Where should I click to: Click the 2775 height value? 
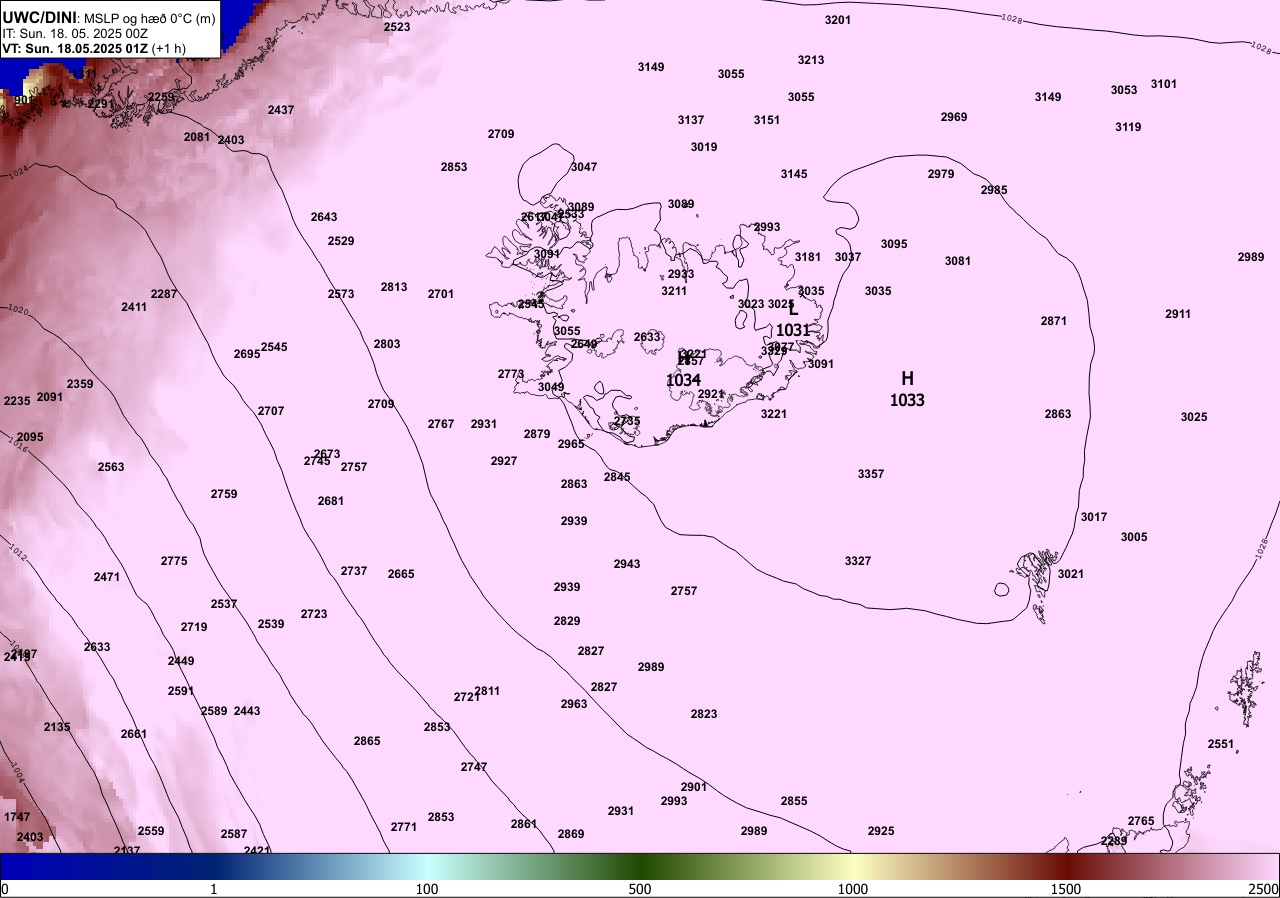[x=174, y=561]
